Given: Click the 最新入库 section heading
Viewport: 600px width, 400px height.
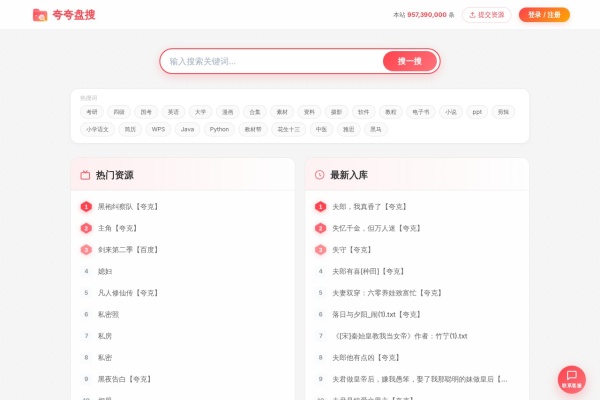Looking at the screenshot, I should pyautogui.click(x=349, y=175).
